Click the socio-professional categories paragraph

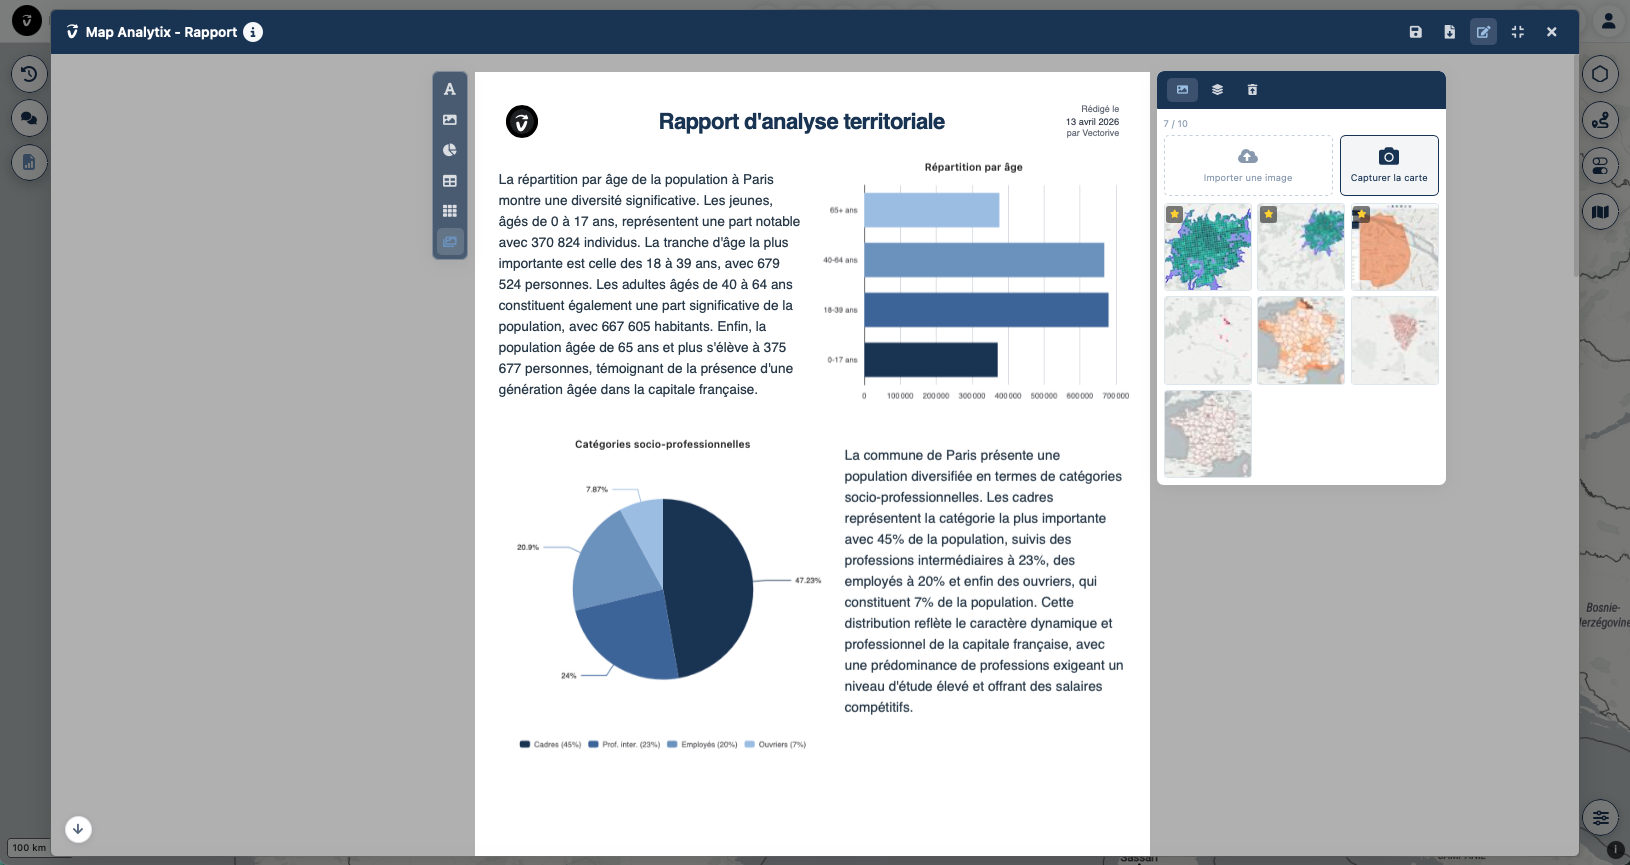tap(984, 581)
